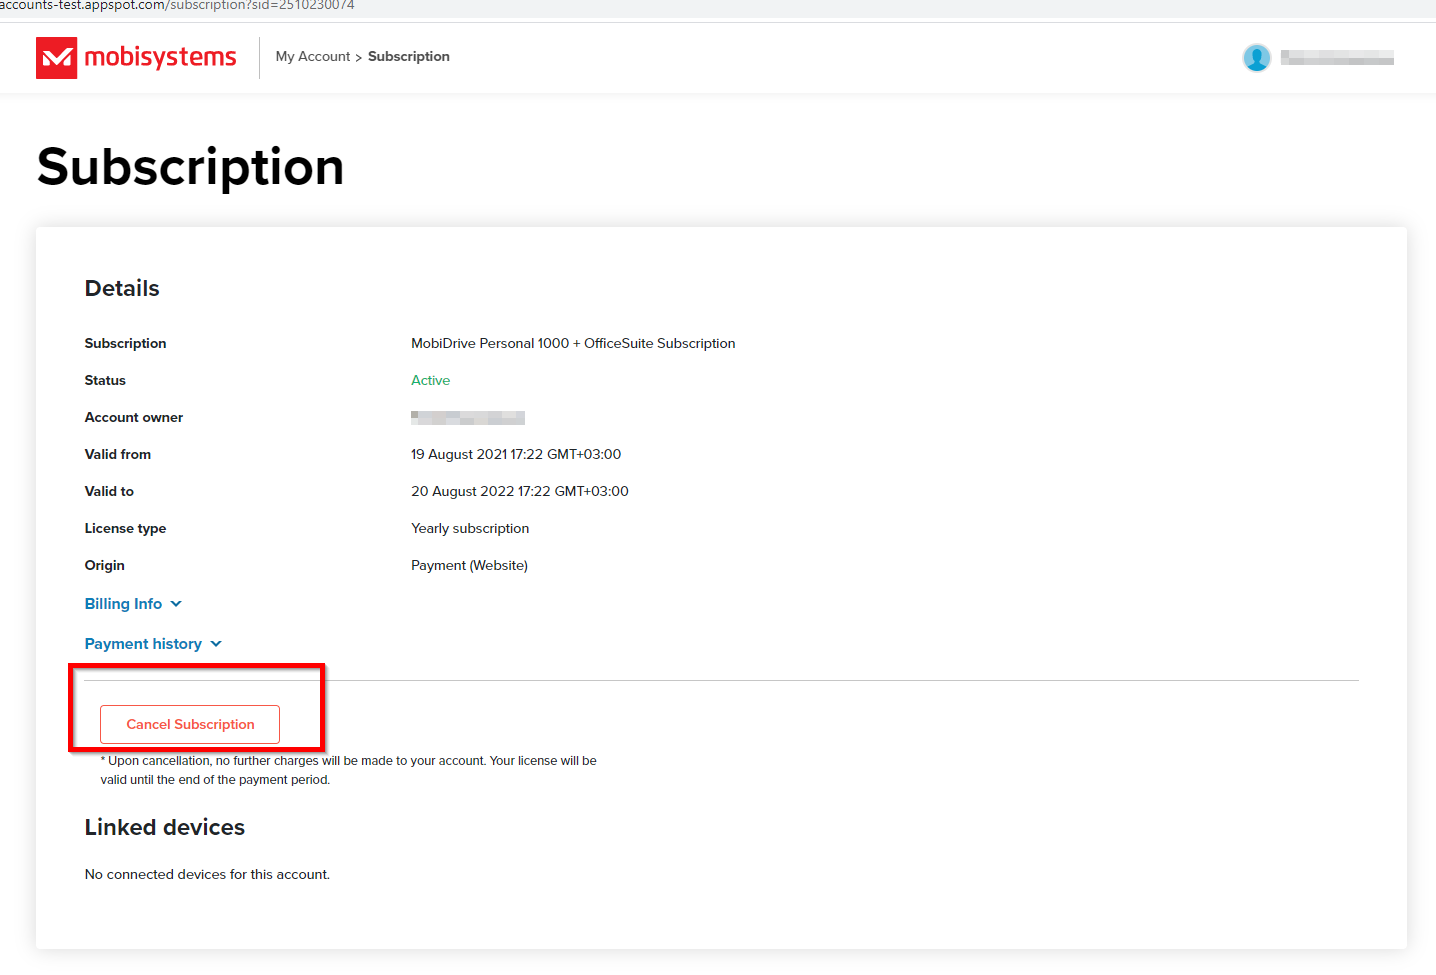Click the 'Status' label
The image size is (1436, 975).
click(x=105, y=380)
